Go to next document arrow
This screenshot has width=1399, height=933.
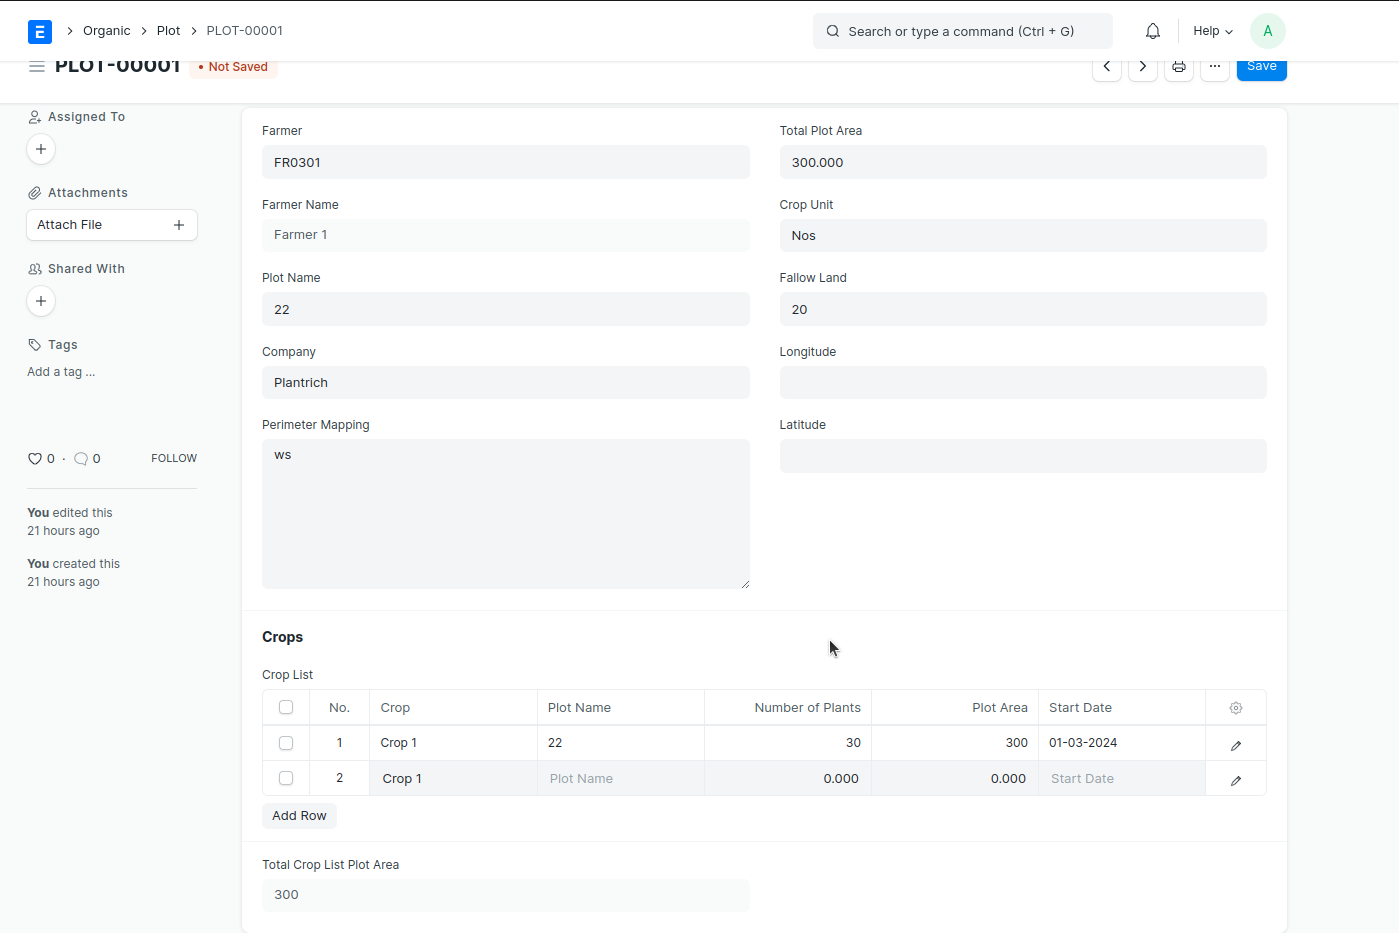pyautogui.click(x=1143, y=67)
